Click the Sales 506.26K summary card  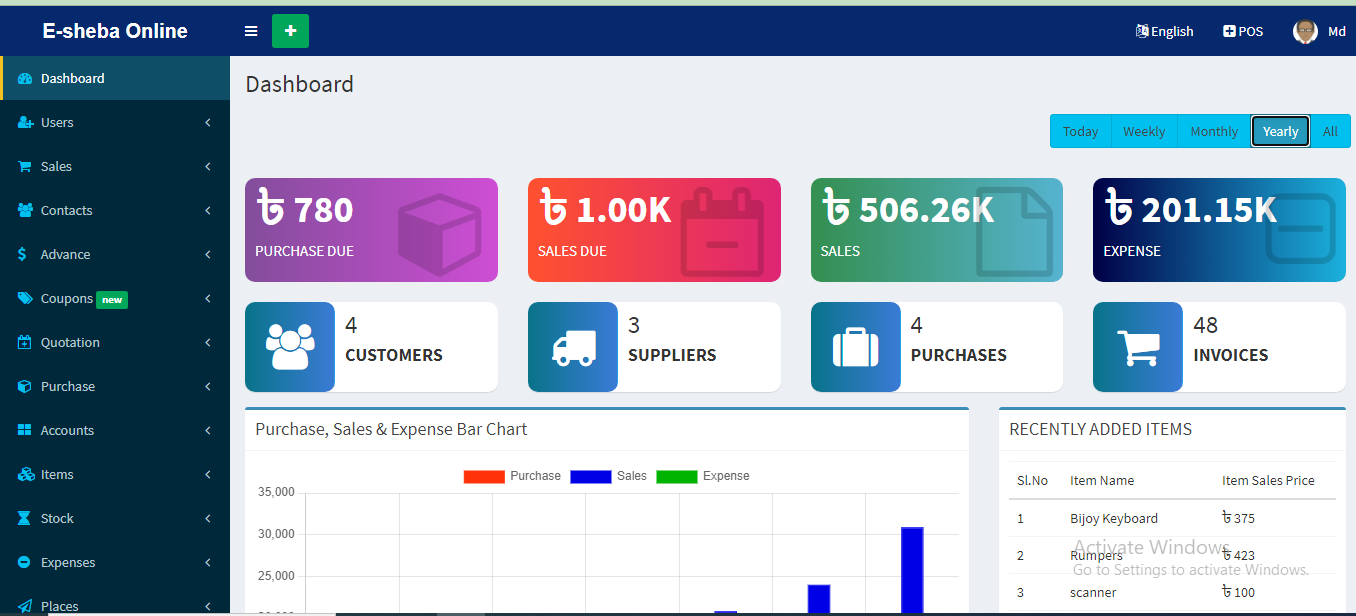coord(936,230)
